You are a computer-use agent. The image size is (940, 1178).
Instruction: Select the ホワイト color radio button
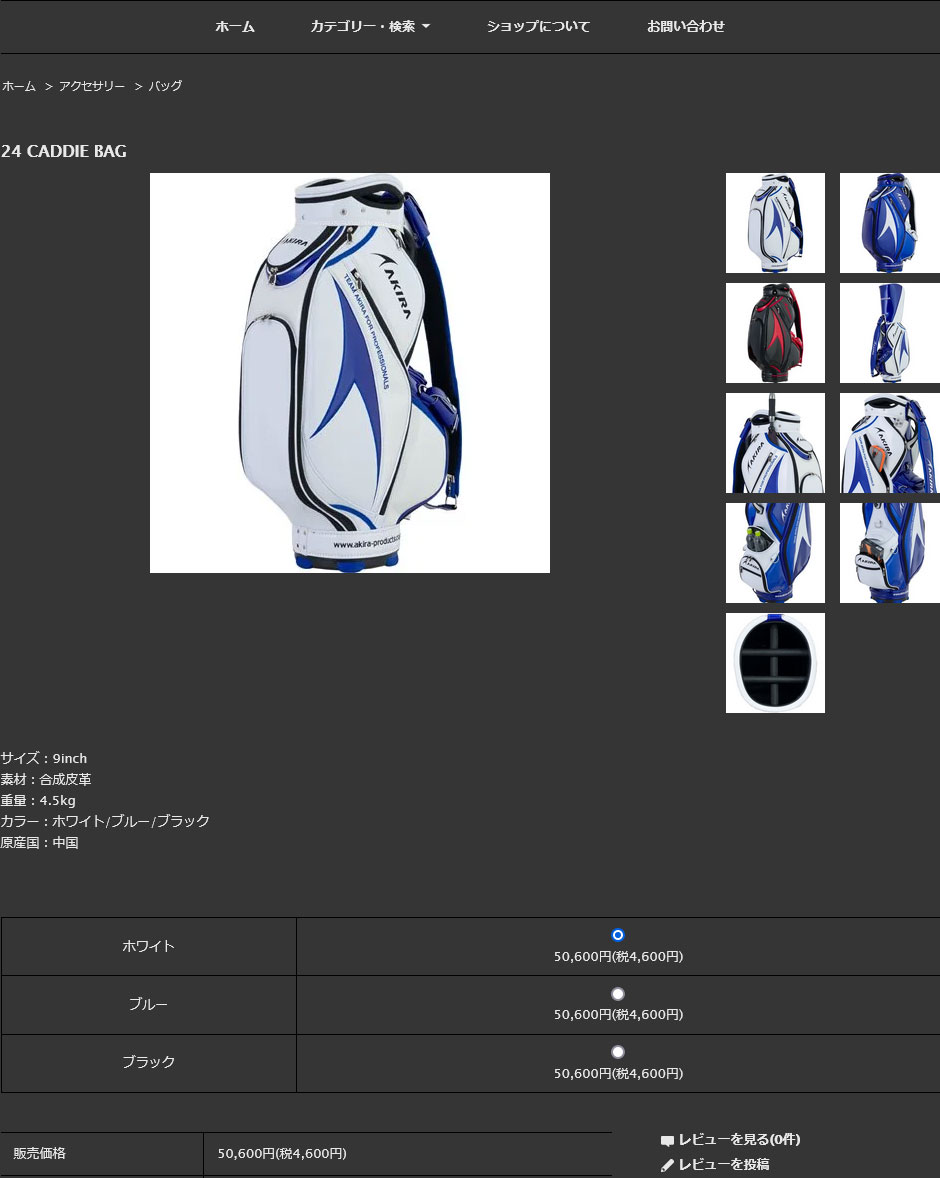[618, 935]
